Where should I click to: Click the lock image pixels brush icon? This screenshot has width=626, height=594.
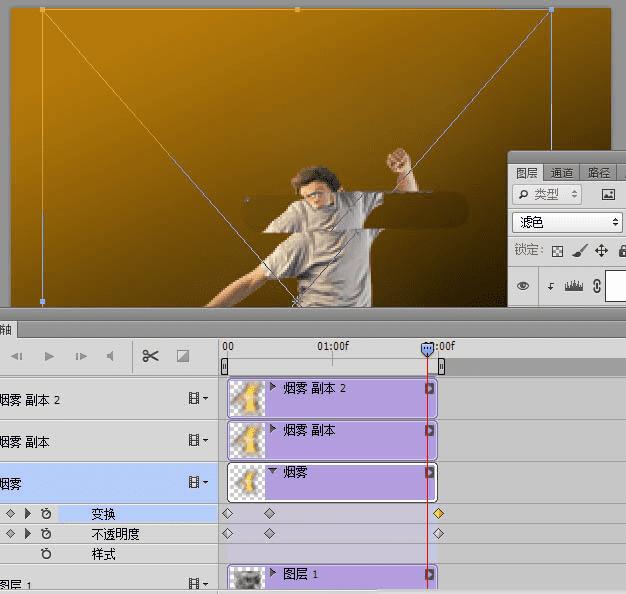pos(580,250)
